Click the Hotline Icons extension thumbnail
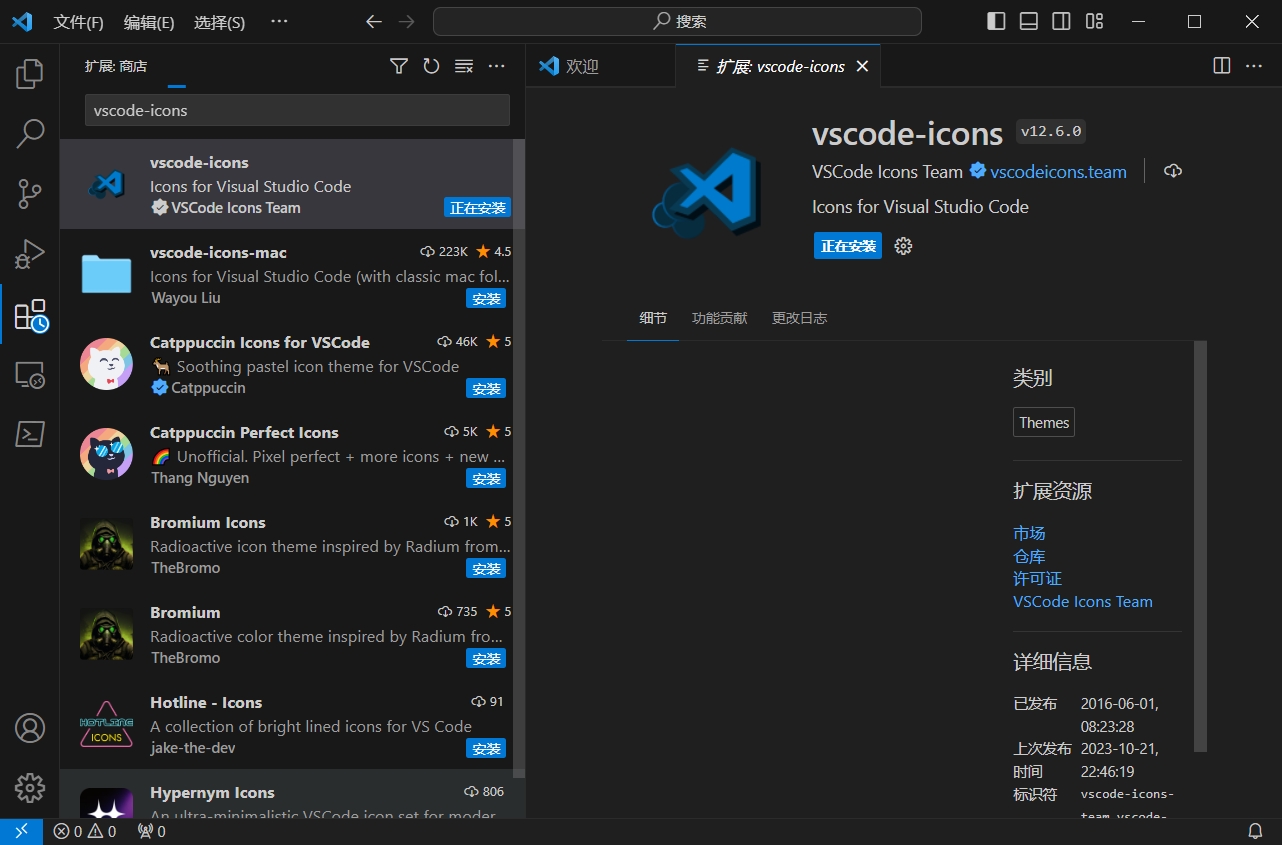 pos(106,725)
